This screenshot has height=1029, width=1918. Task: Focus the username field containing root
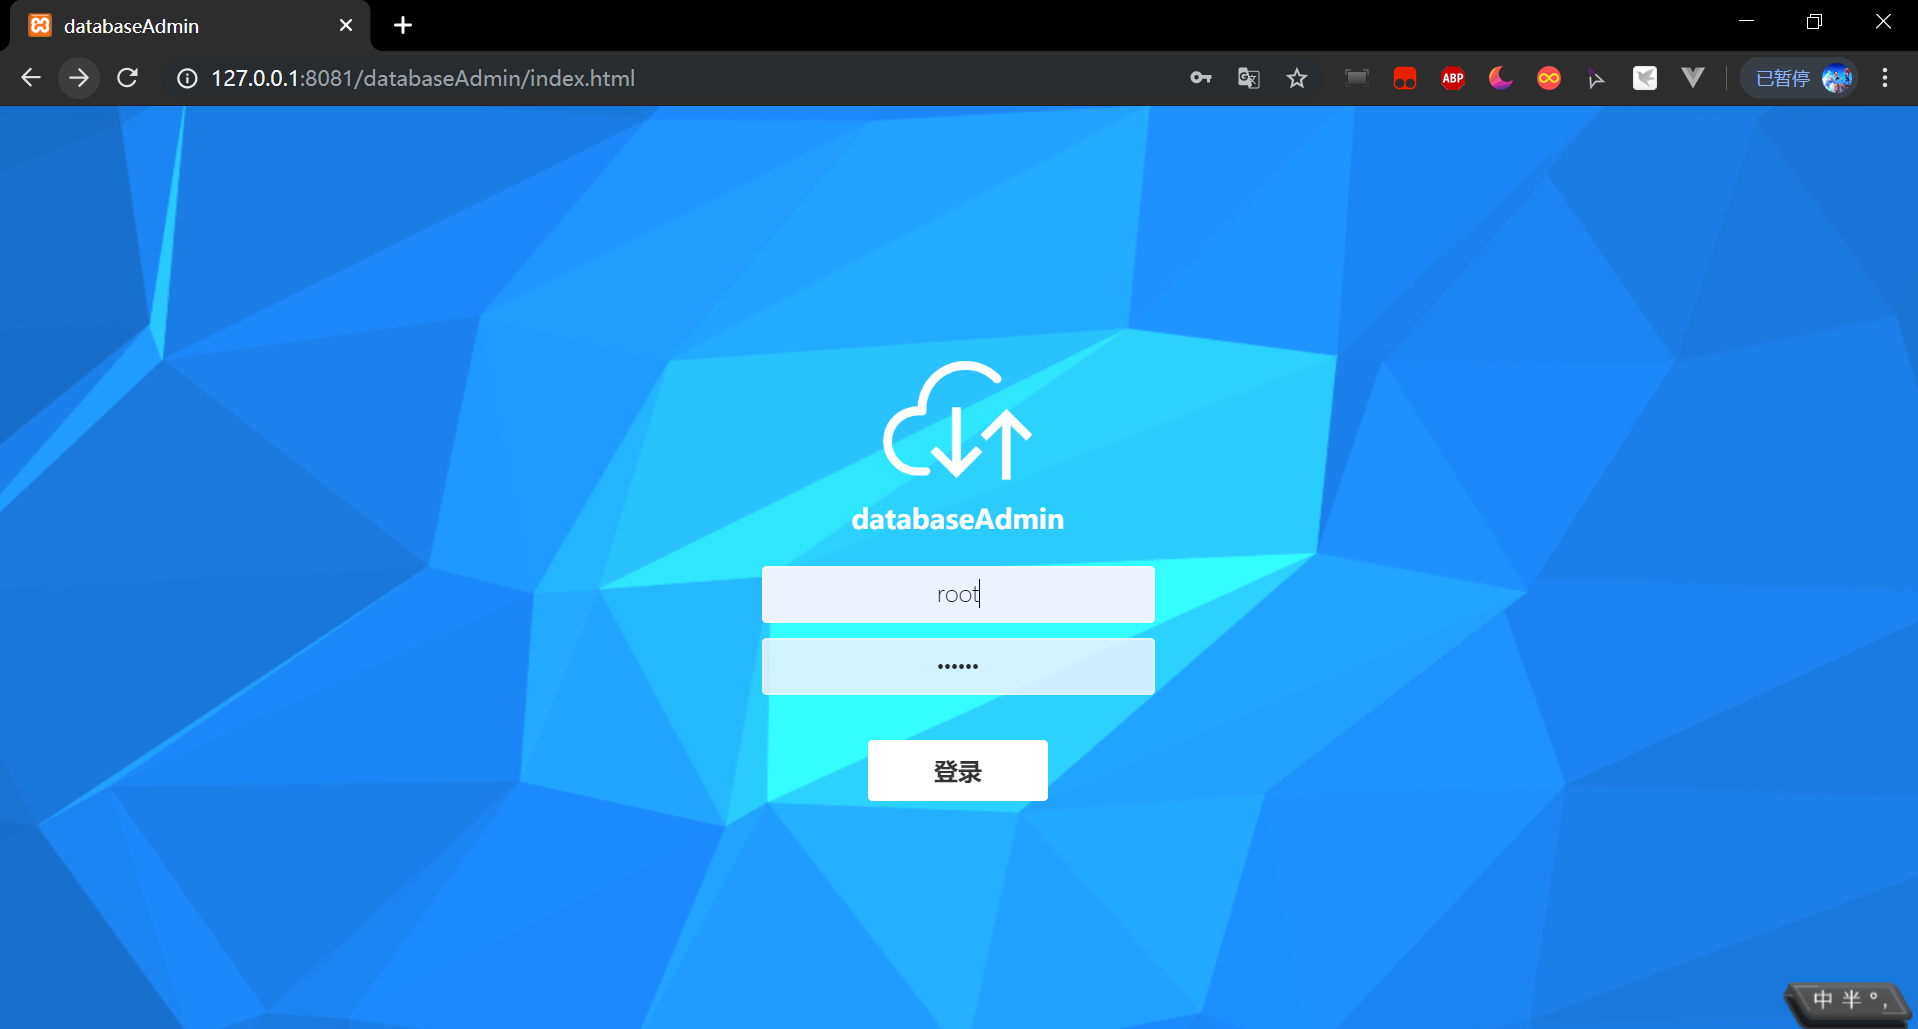click(x=958, y=594)
